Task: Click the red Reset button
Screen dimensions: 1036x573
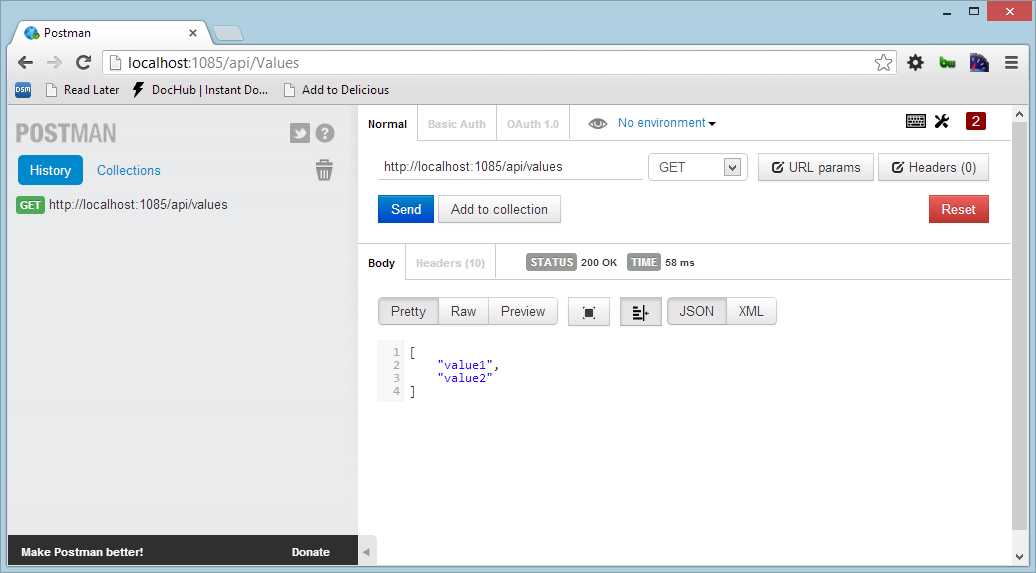Action: pos(958,209)
